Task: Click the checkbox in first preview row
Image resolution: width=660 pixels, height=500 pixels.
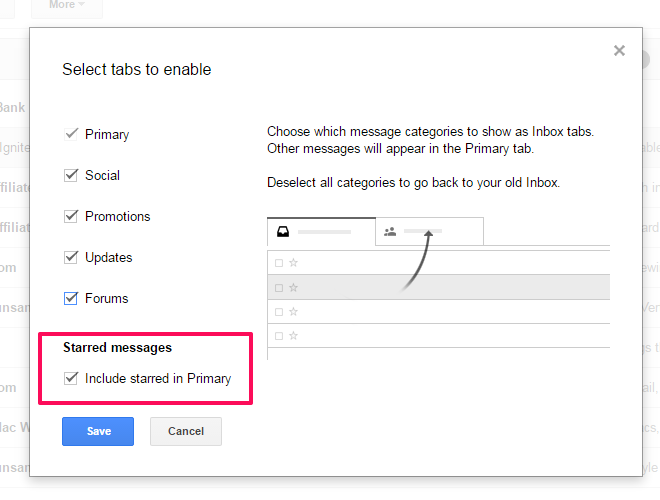Action: [279, 263]
